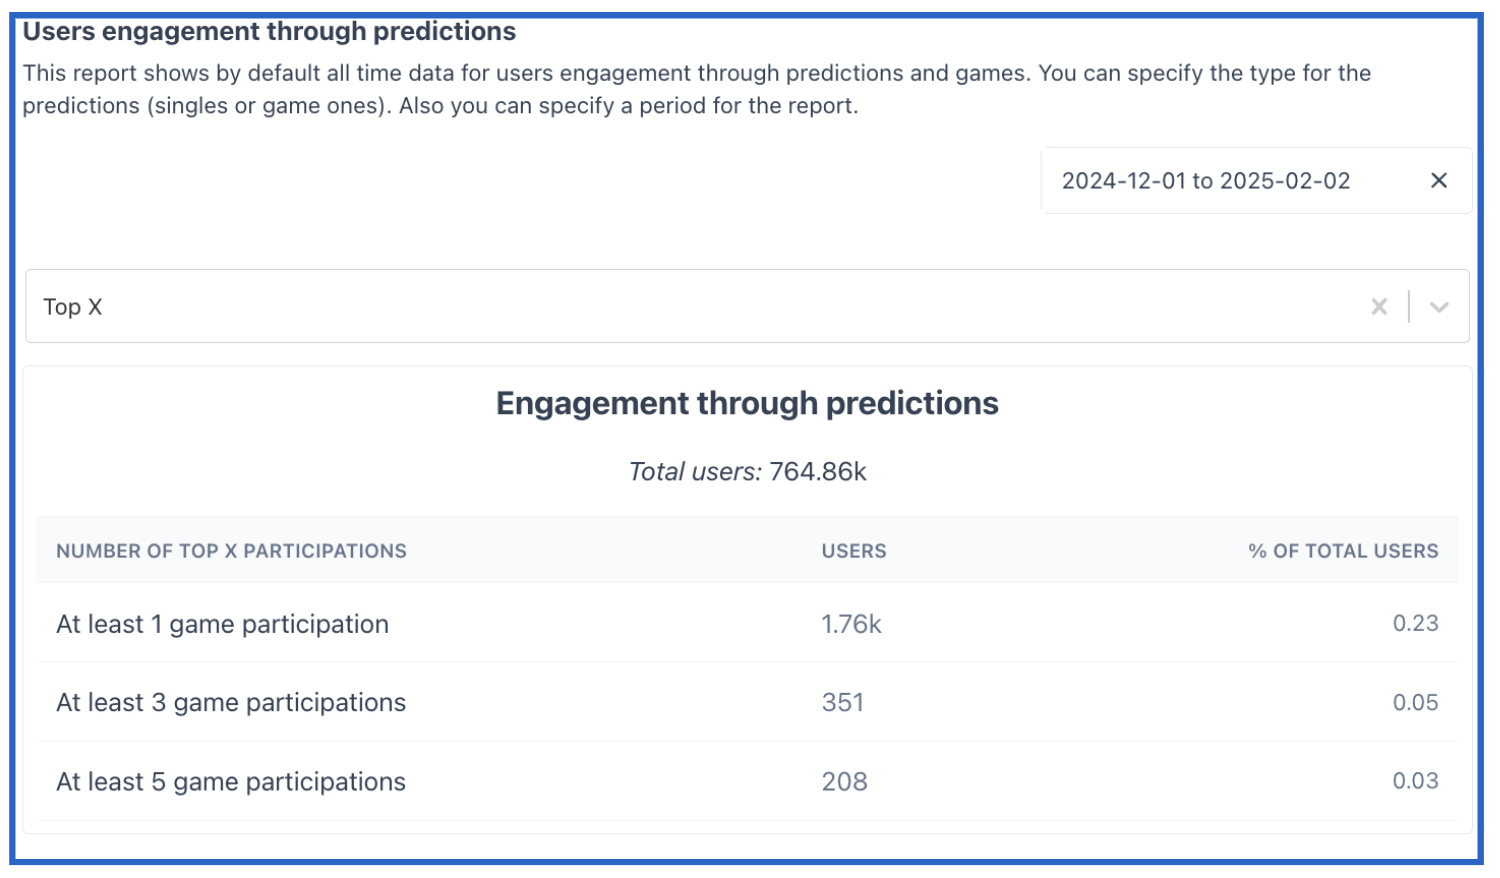Click the 0.23 percent value
Image resolution: width=1500 pixels, height=878 pixels.
click(x=1415, y=624)
